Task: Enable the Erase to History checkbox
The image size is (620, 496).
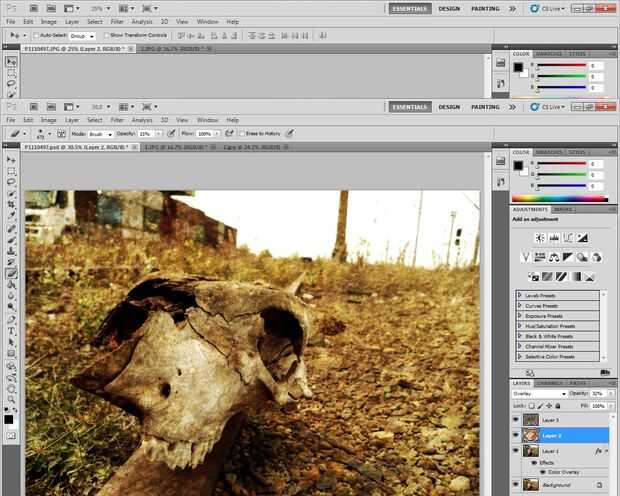Action: pos(242,134)
